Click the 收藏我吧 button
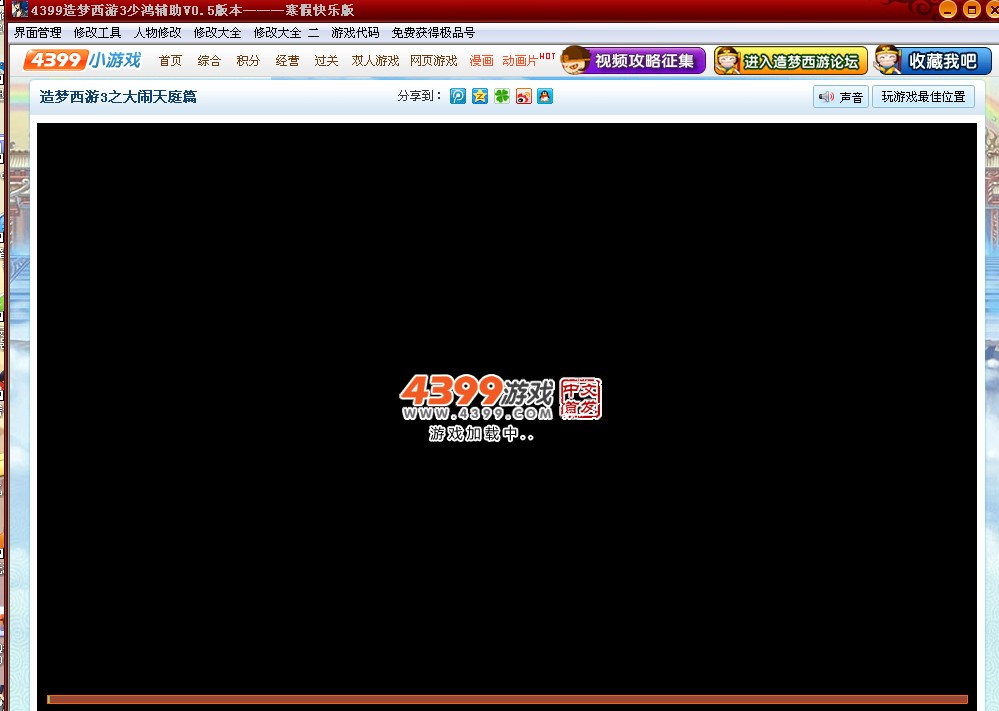999x711 pixels. (933, 61)
